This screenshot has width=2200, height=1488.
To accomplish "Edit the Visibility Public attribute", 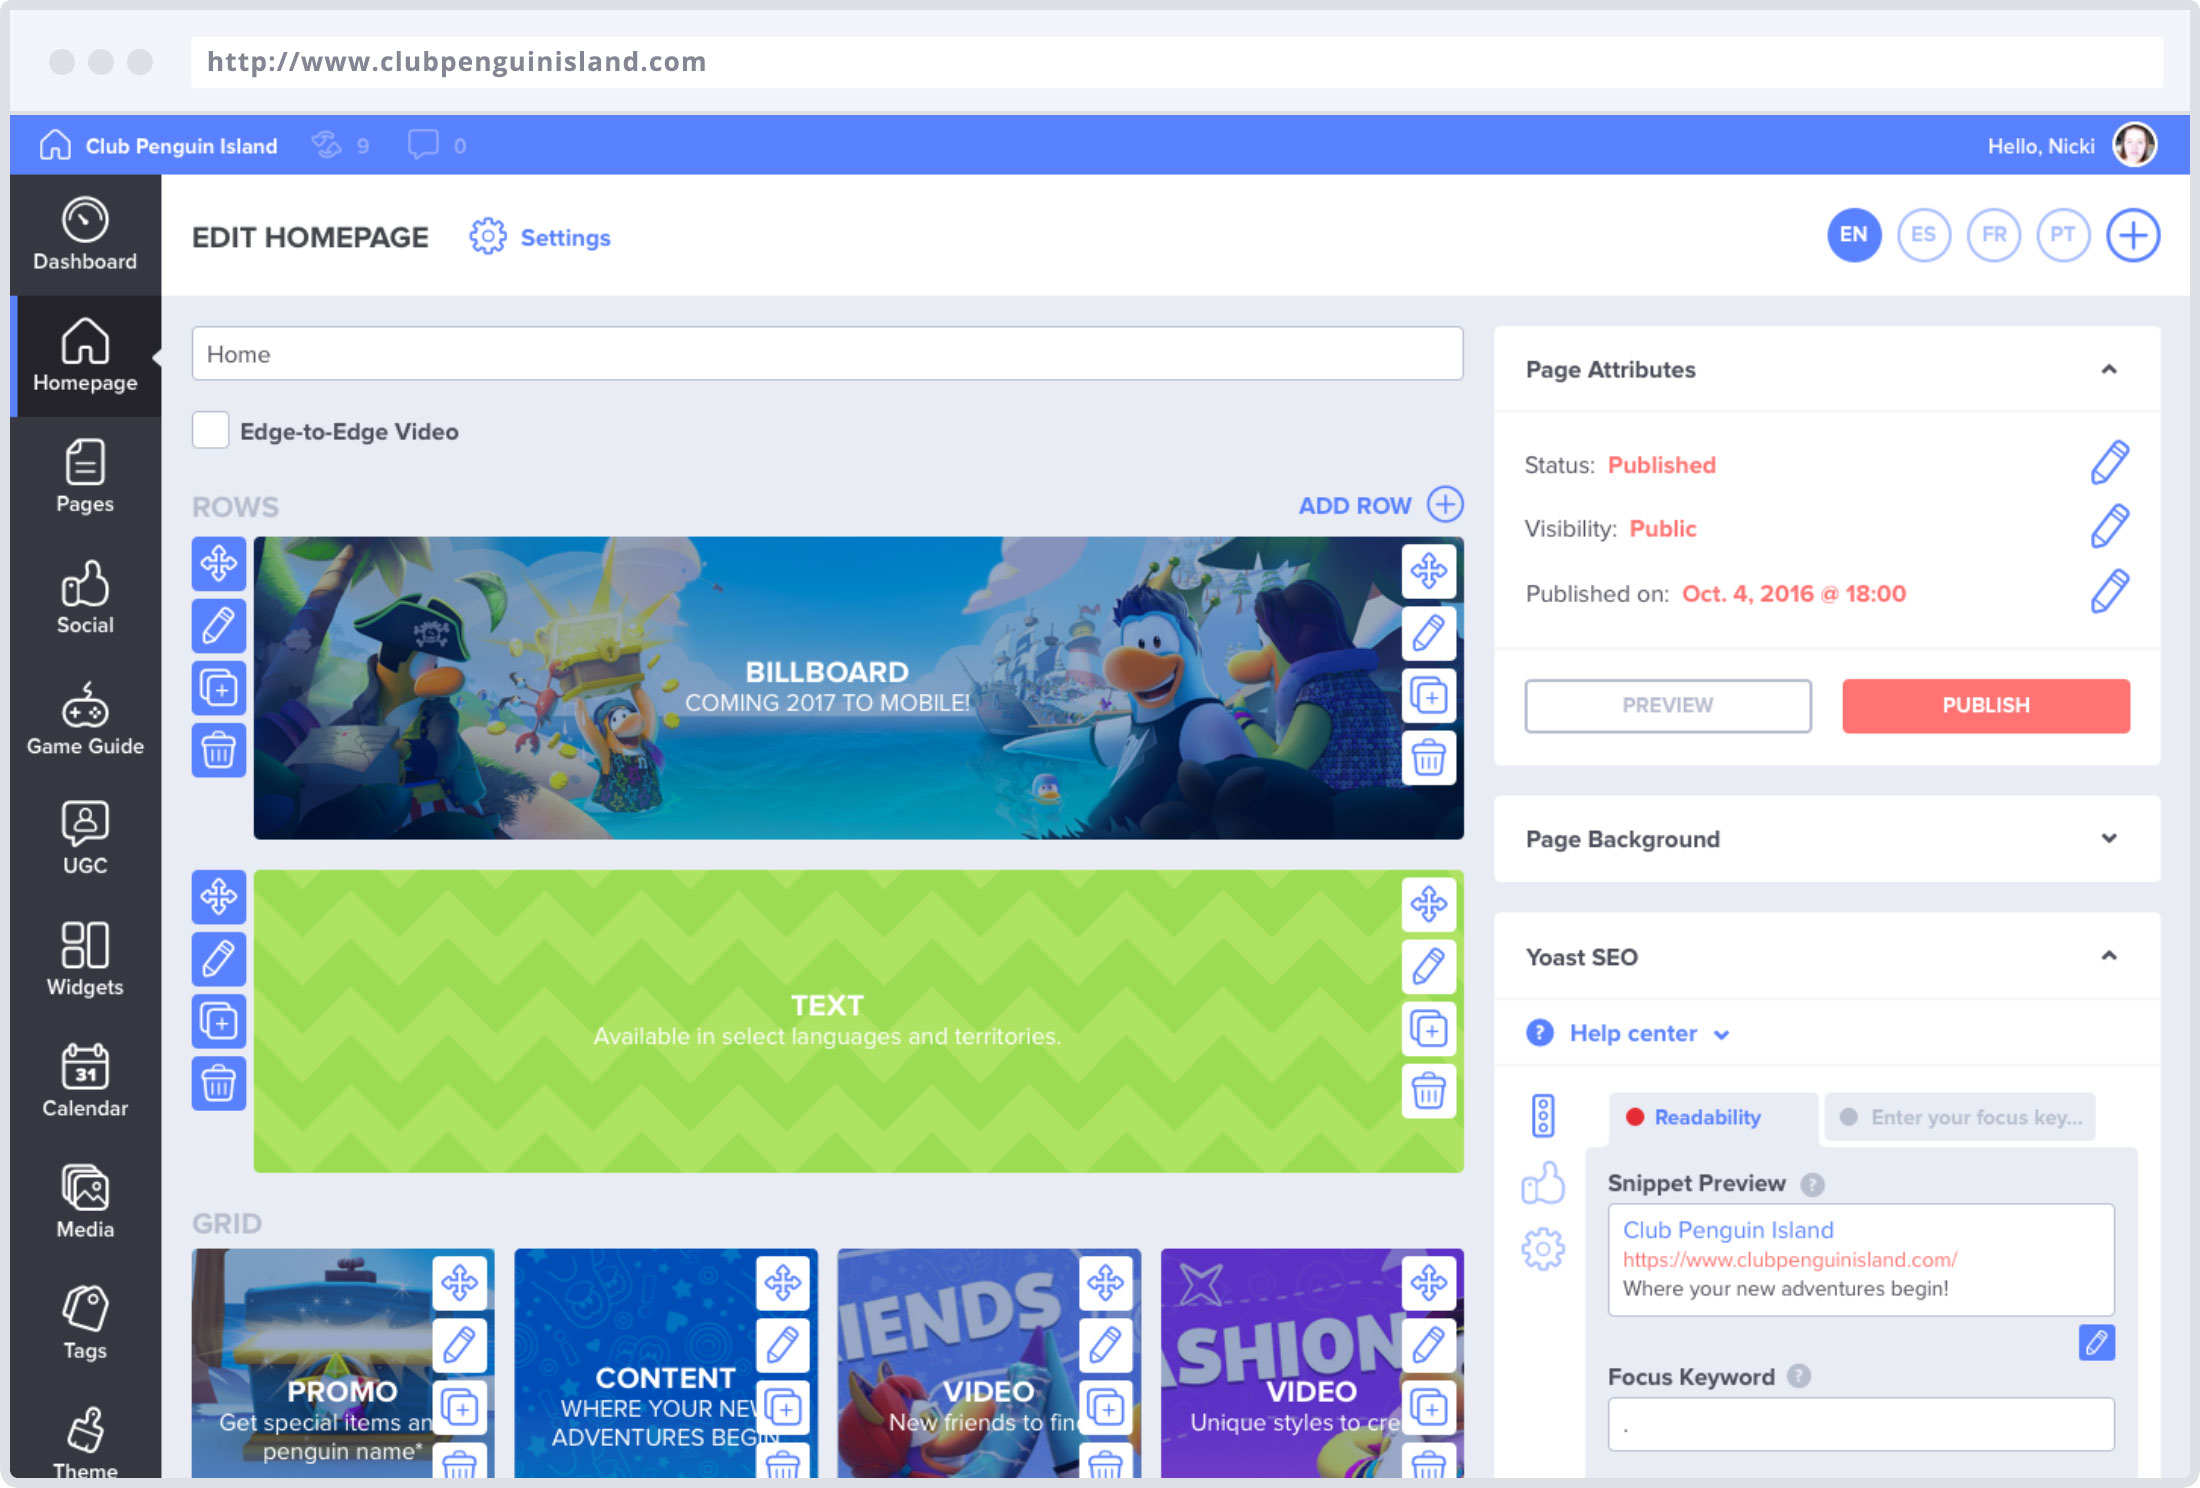I will click(x=2109, y=527).
